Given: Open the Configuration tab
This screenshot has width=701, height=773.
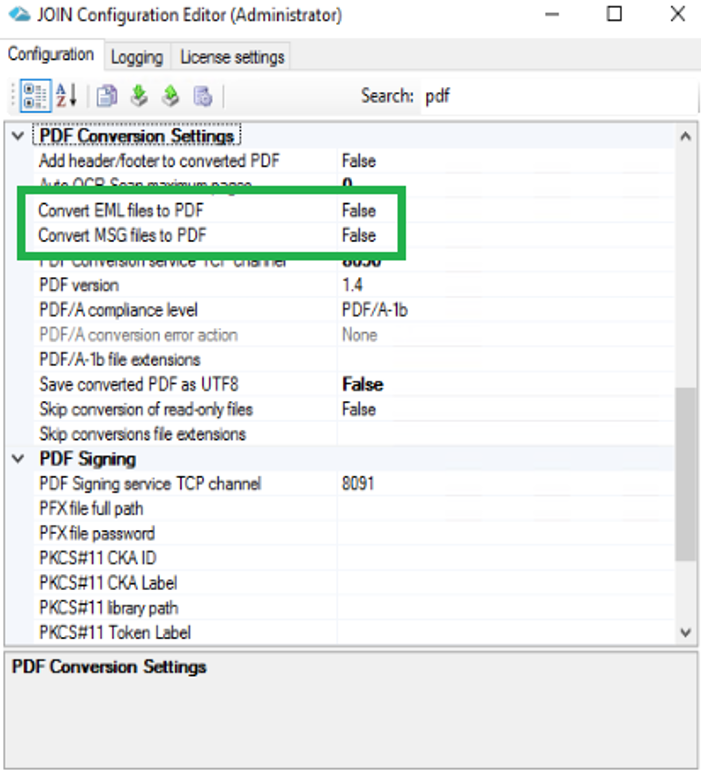Looking at the screenshot, I should pos(51,54).
